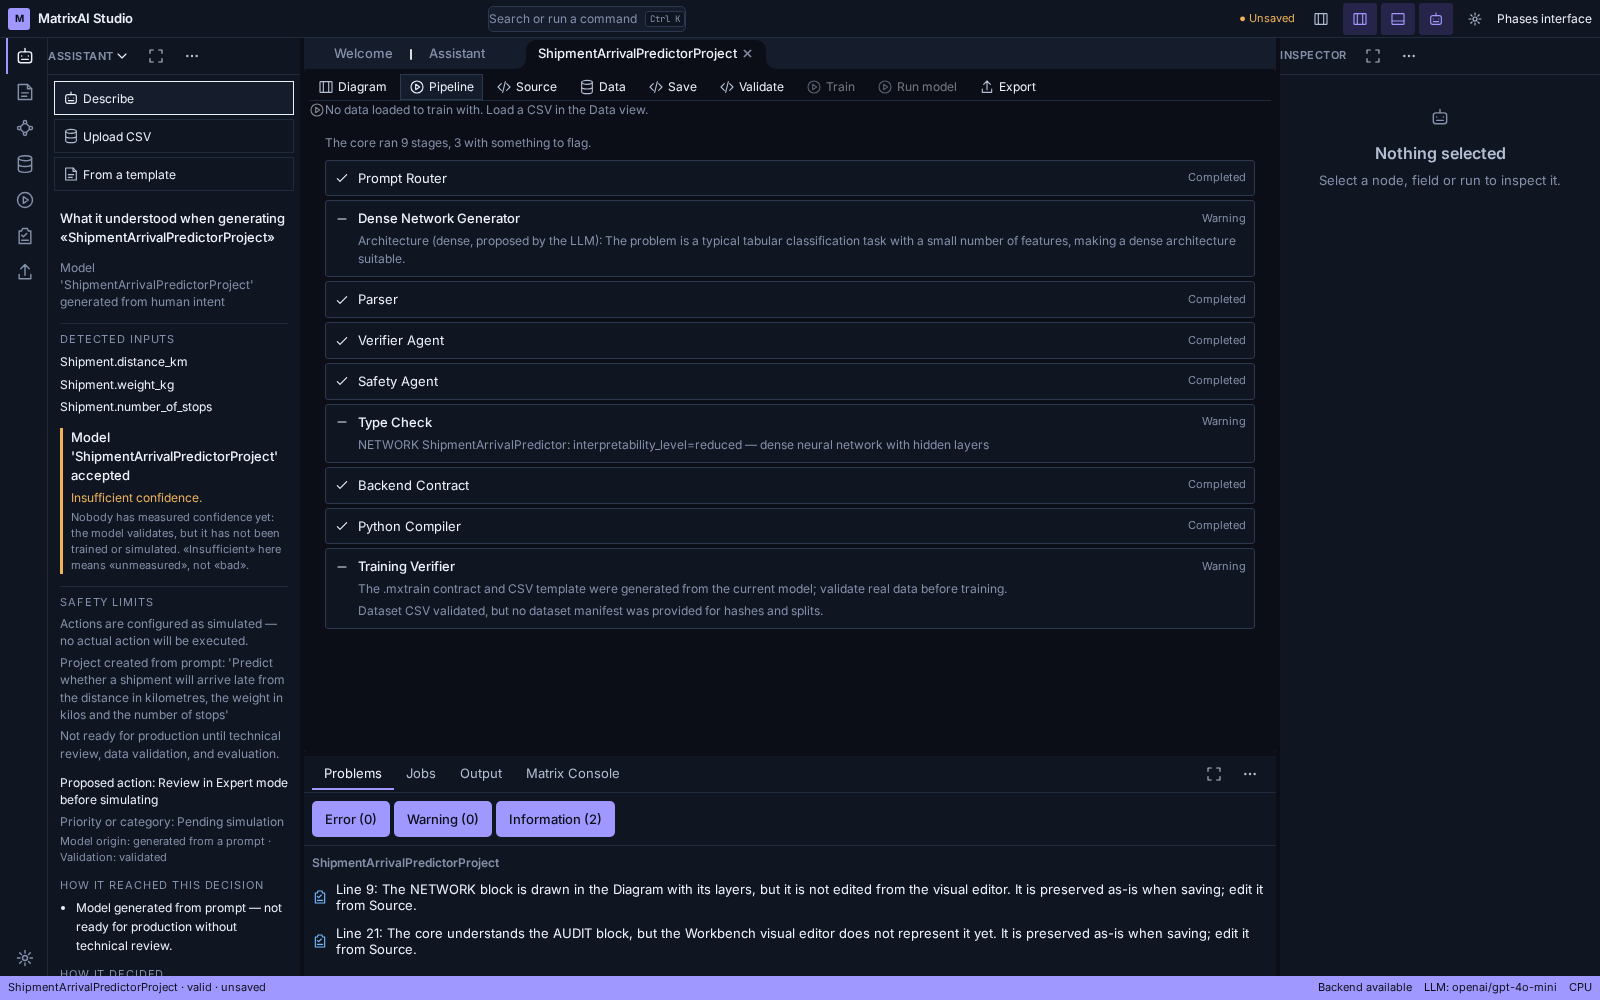1600x1000 pixels.
Task: Expand the Verifier Agent stage
Action: (x=790, y=340)
